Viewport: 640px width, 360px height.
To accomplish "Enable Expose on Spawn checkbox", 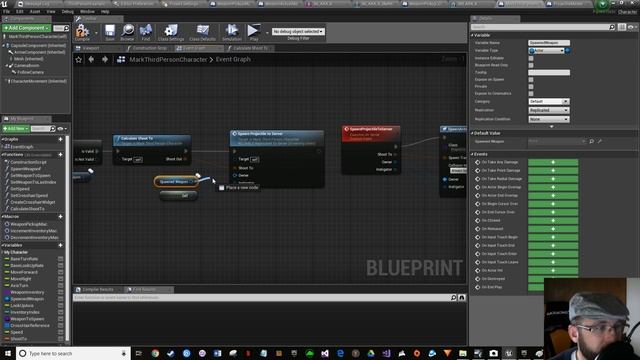I will click(x=531, y=80).
